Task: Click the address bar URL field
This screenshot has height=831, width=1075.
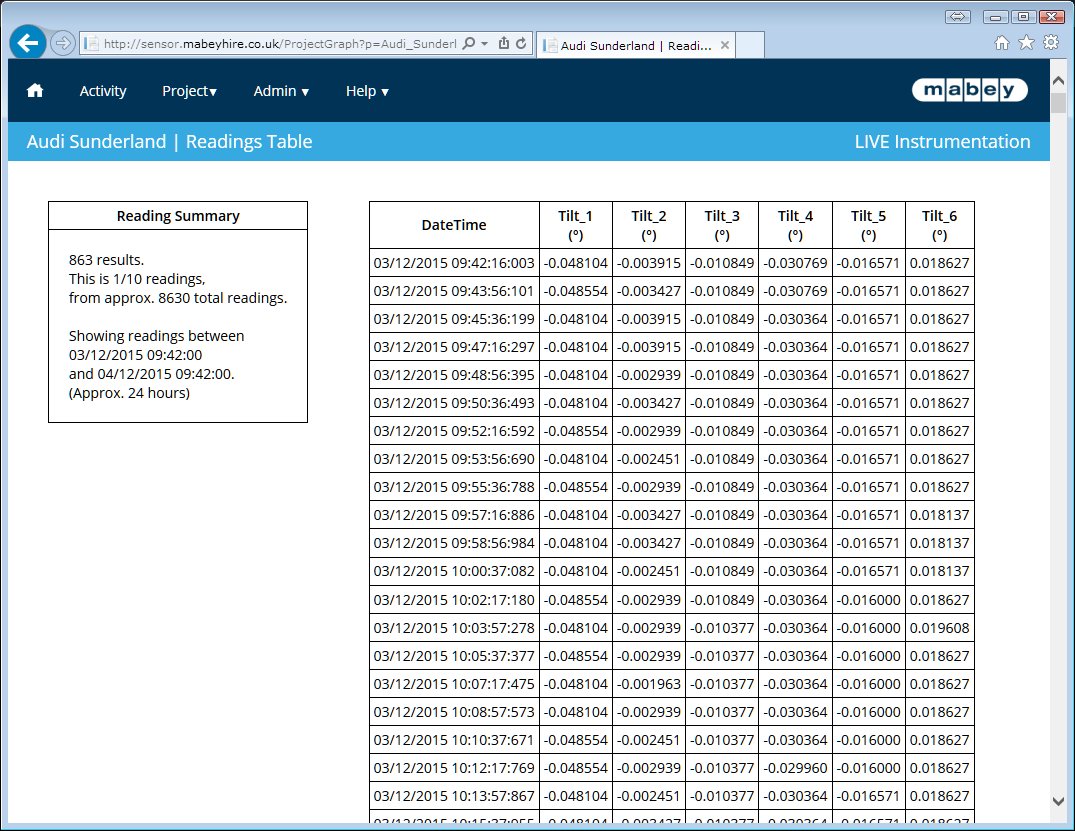Action: coord(280,44)
